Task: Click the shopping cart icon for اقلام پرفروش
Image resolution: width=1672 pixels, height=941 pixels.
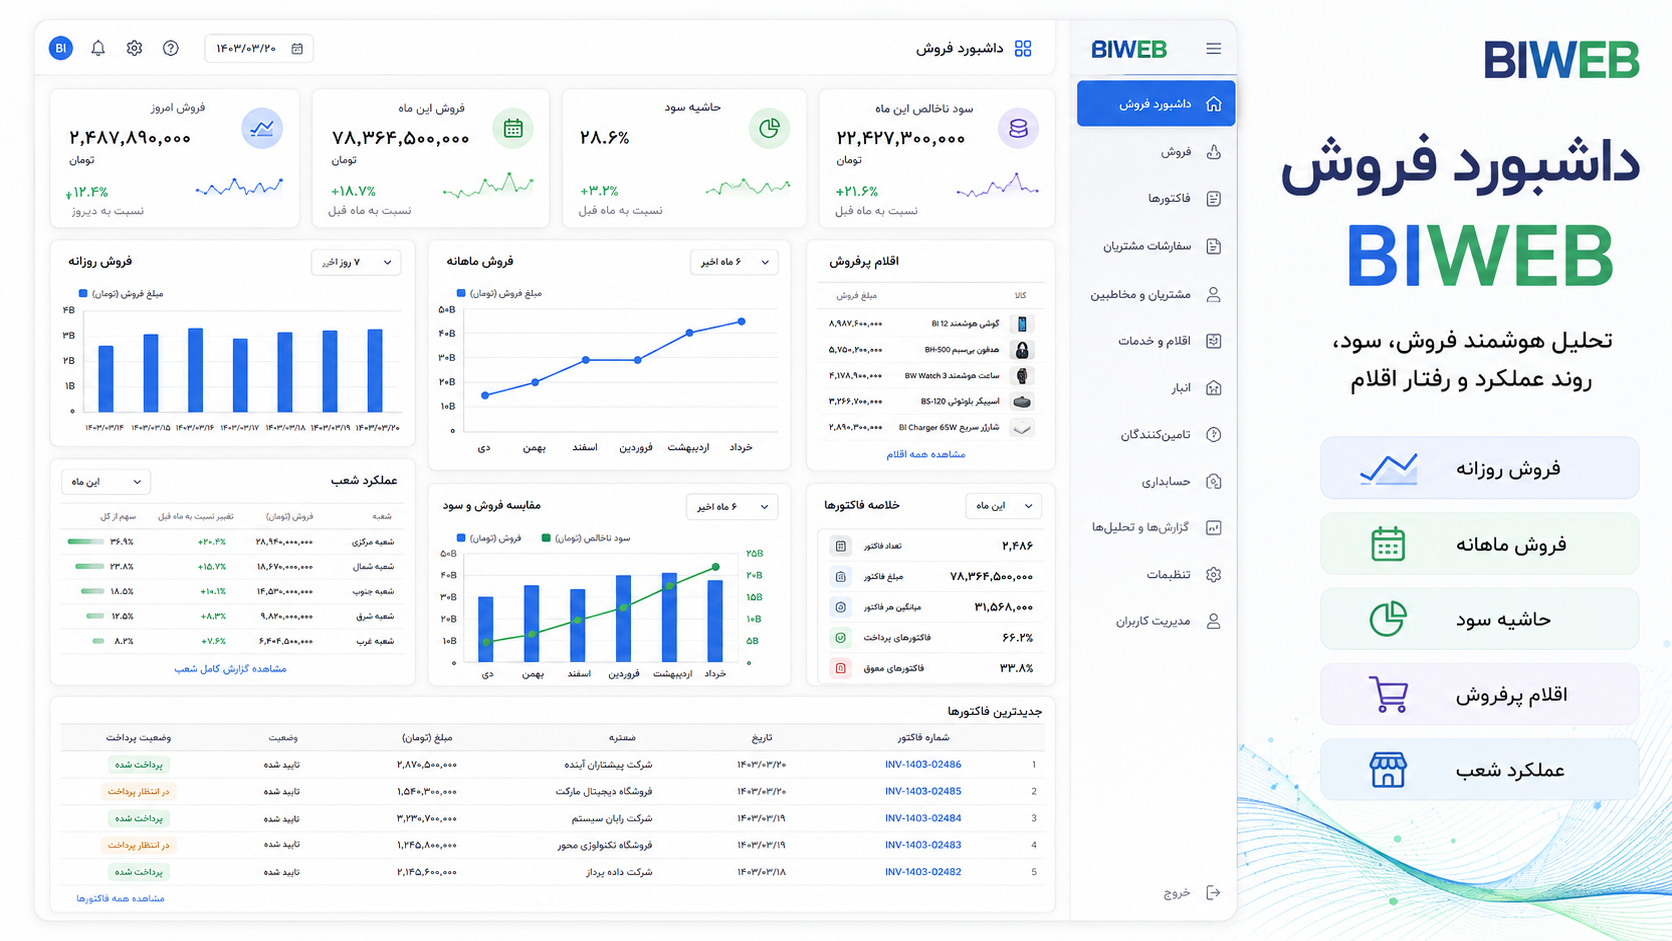Action: [x=1388, y=694]
